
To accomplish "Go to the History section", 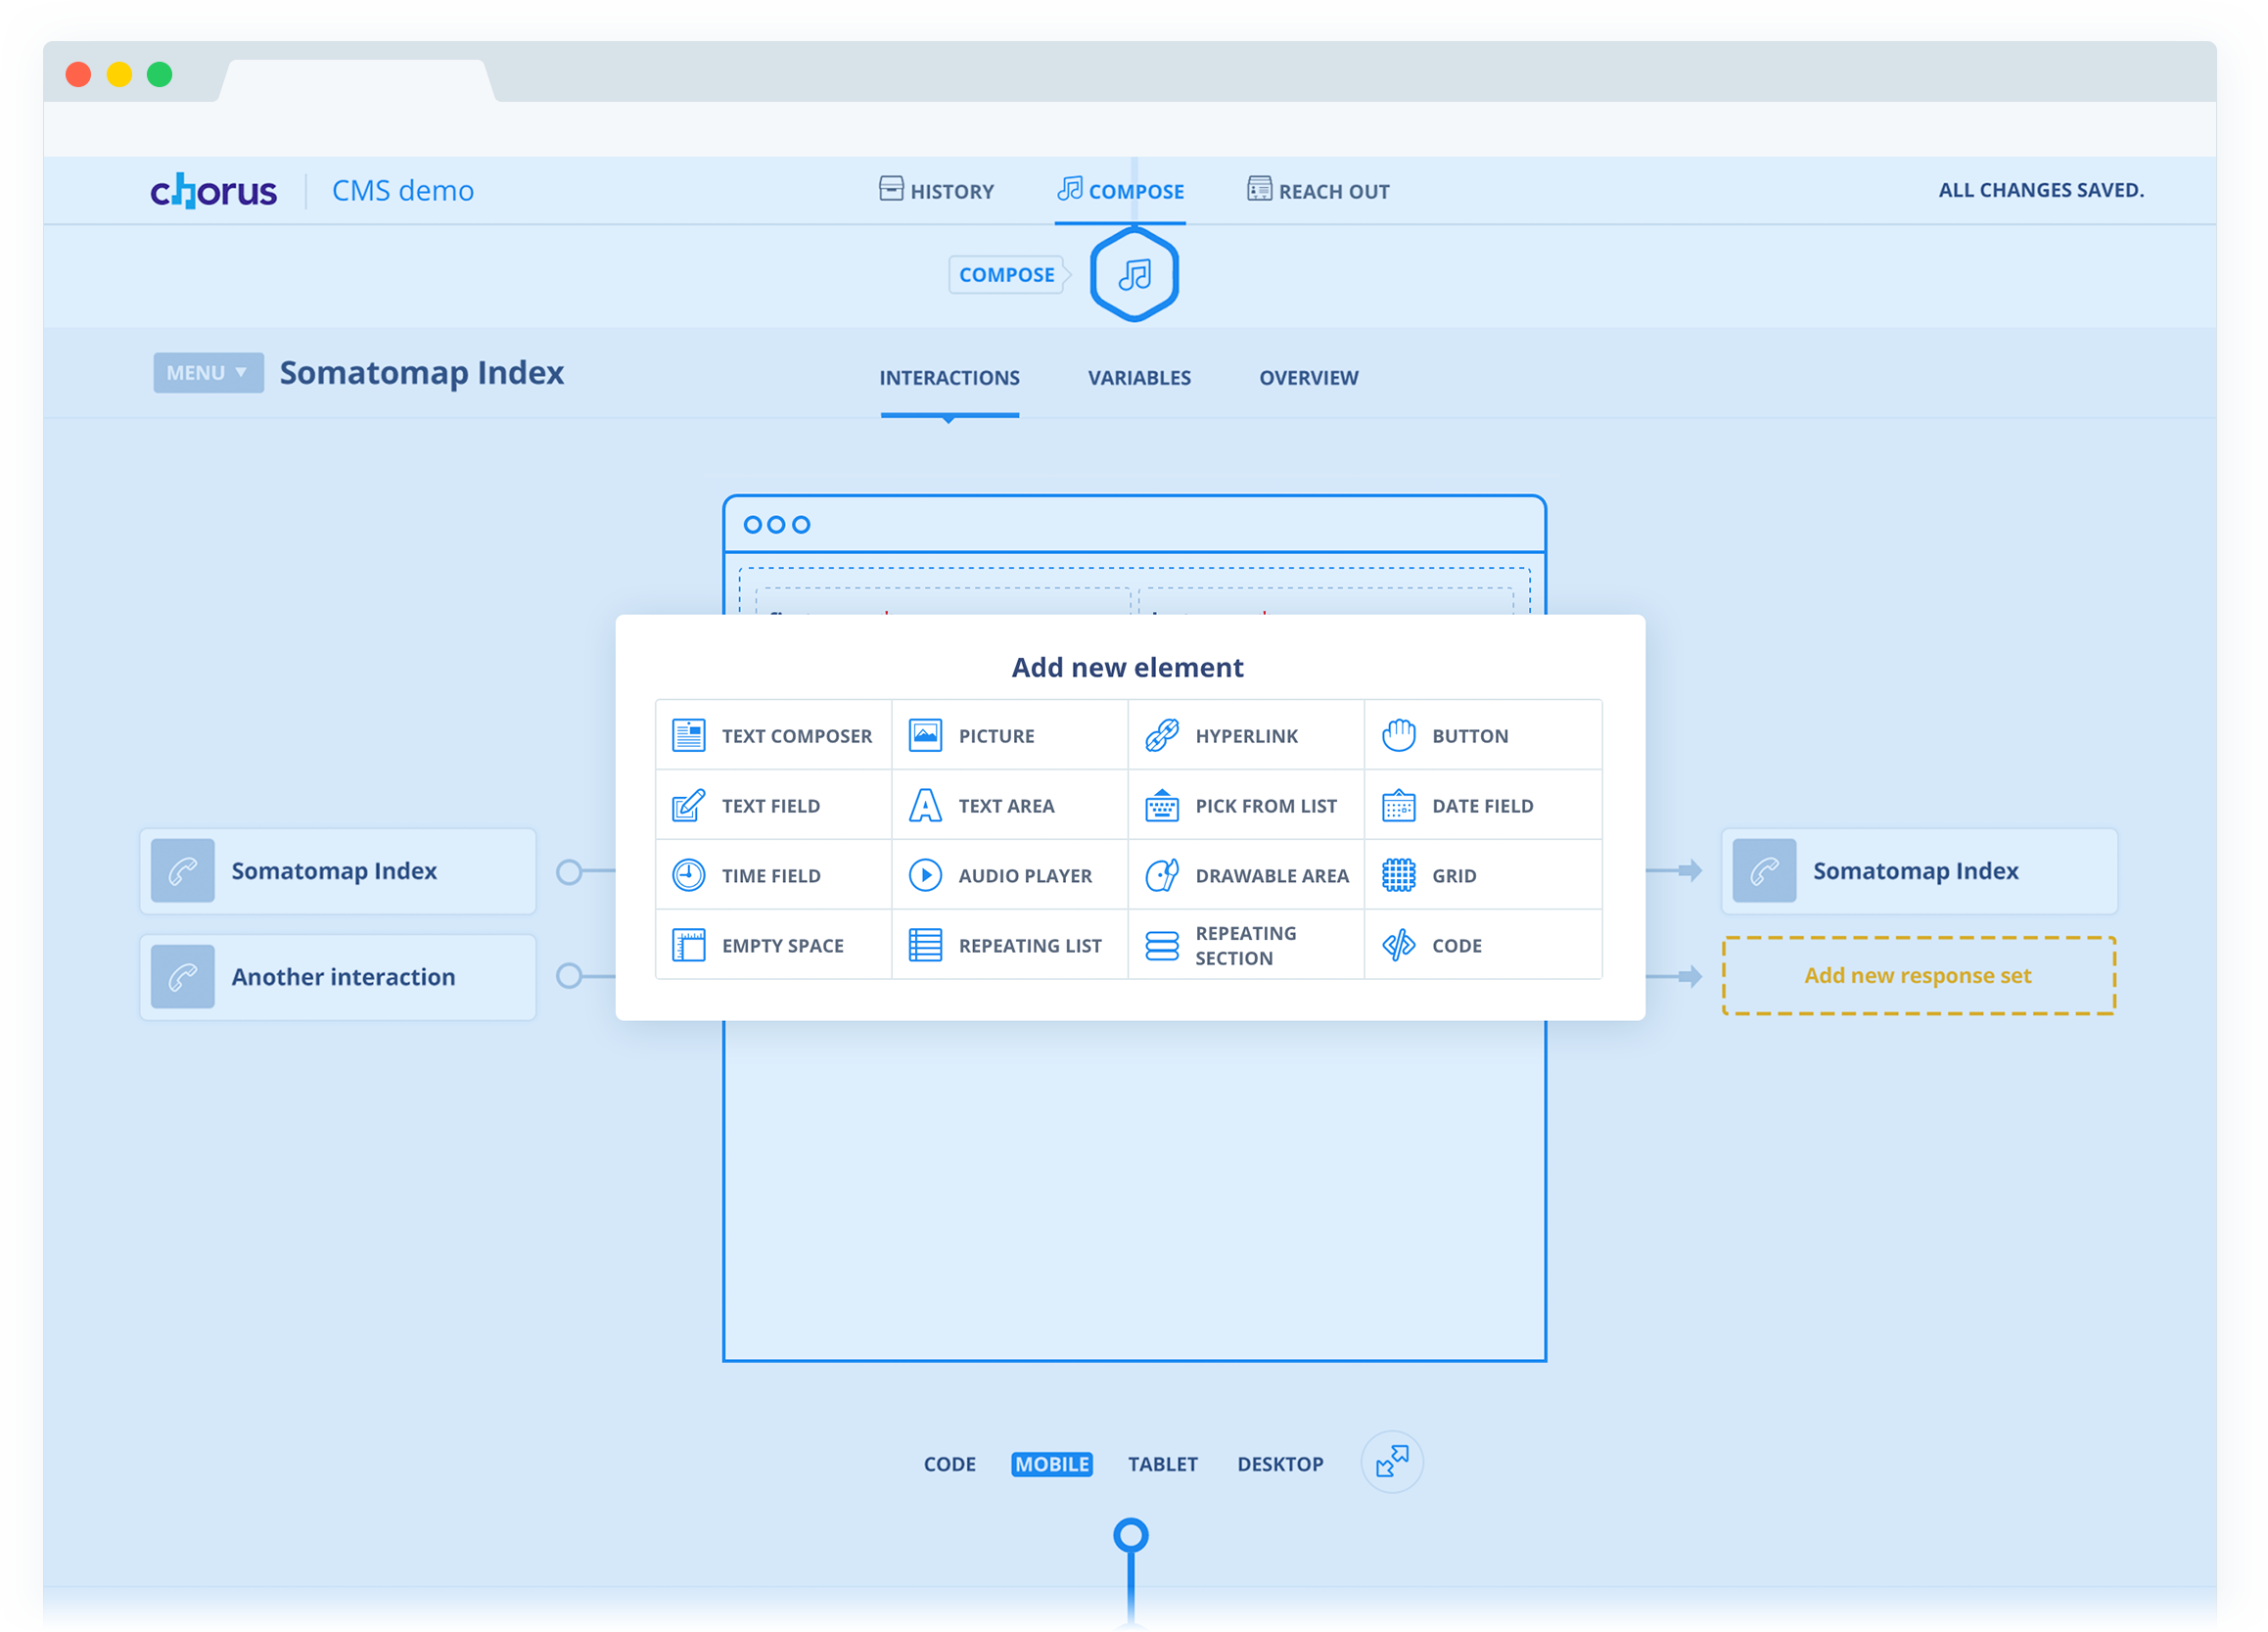I will (x=936, y=190).
